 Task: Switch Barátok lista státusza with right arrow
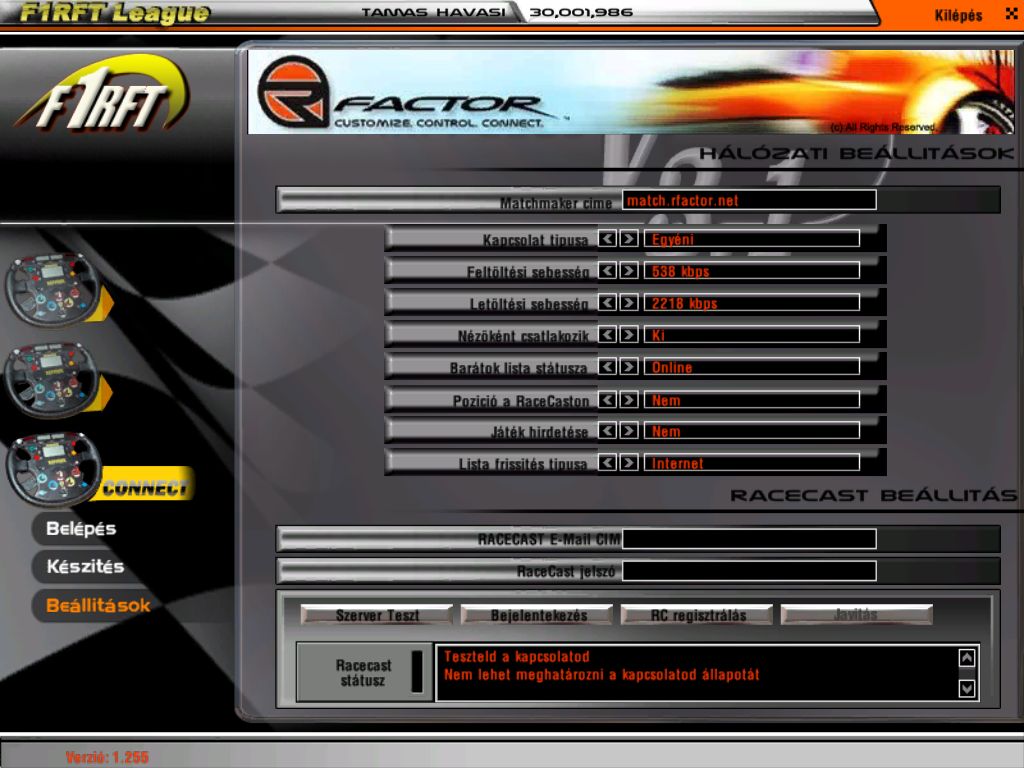629,366
